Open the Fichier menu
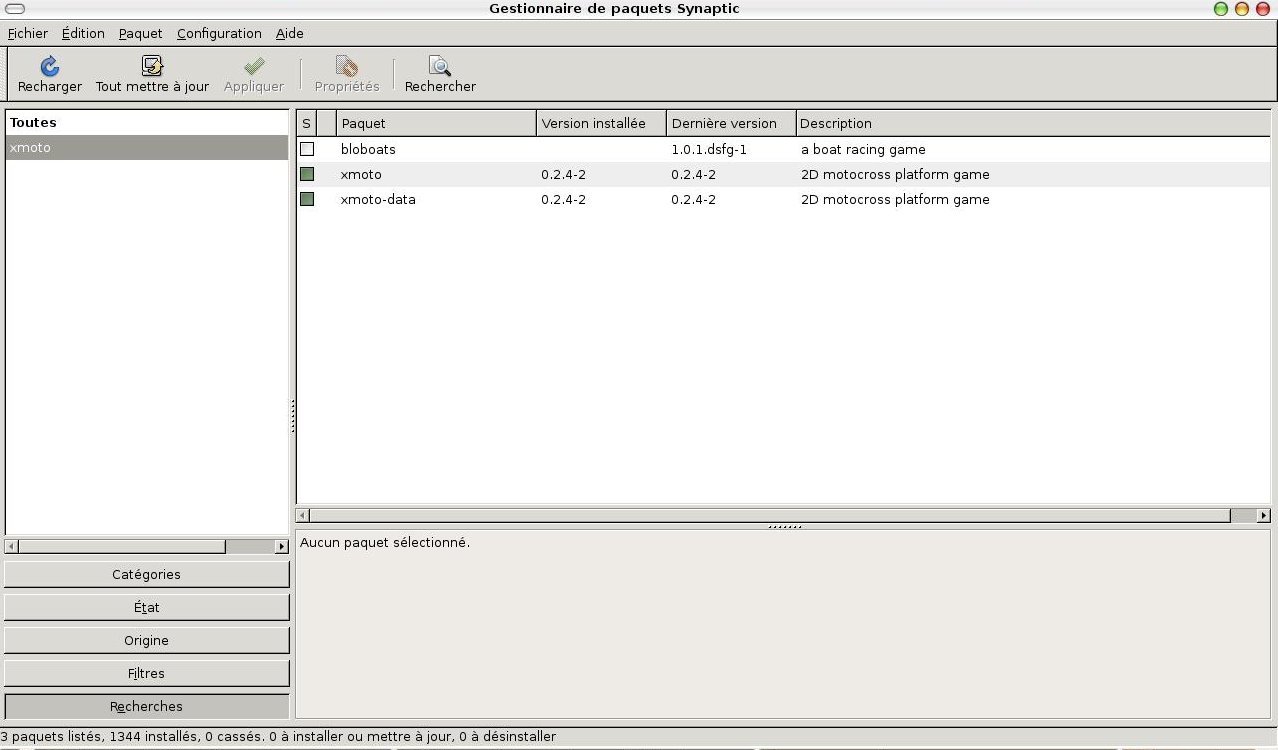This screenshot has width=1278, height=750. coord(28,33)
